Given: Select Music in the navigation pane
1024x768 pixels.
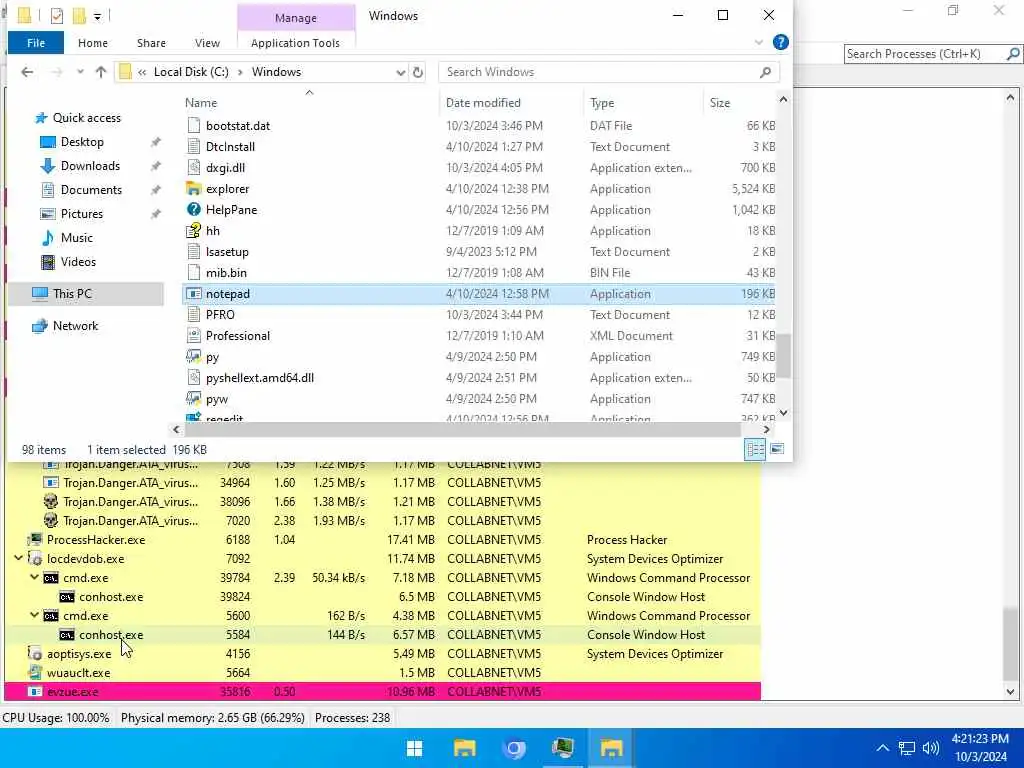Looking at the screenshot, I should [76, 238].
